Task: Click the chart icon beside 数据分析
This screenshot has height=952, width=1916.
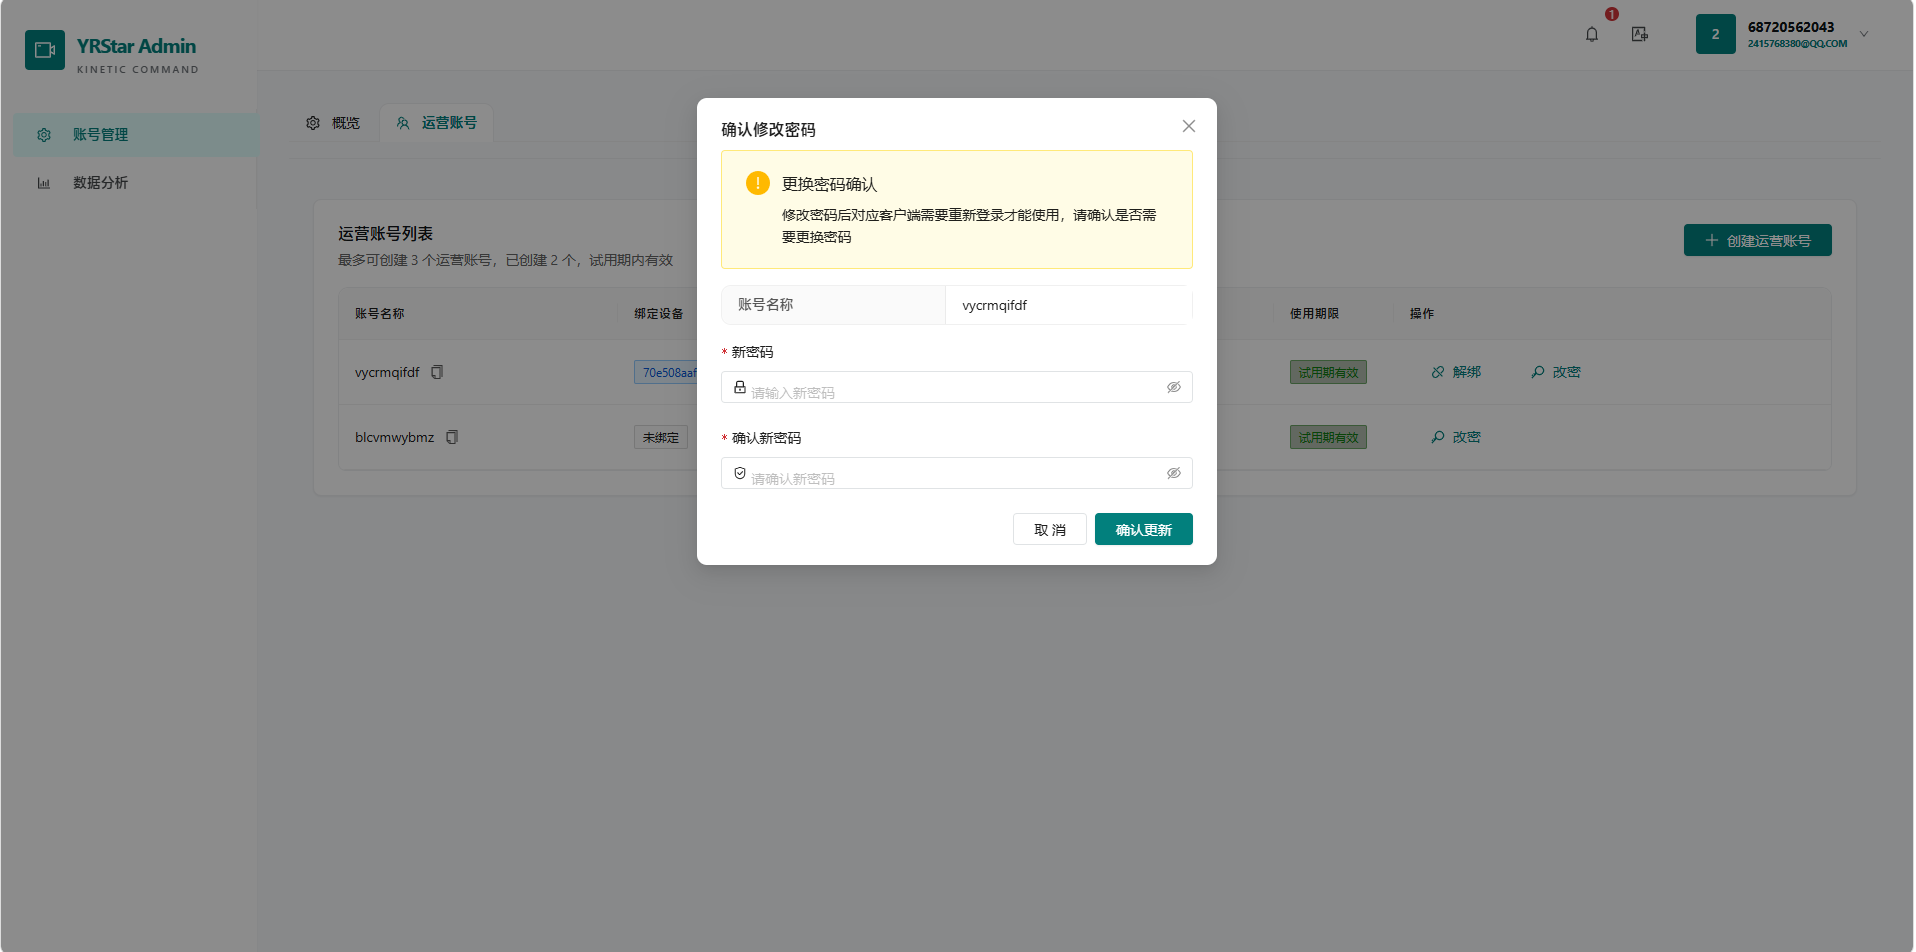Action: click(44, 183)
